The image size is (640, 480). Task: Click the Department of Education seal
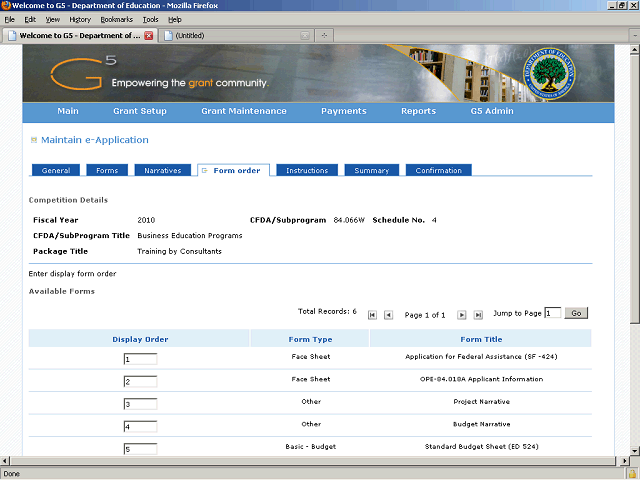pyautogui.click(x=549, y=74)
